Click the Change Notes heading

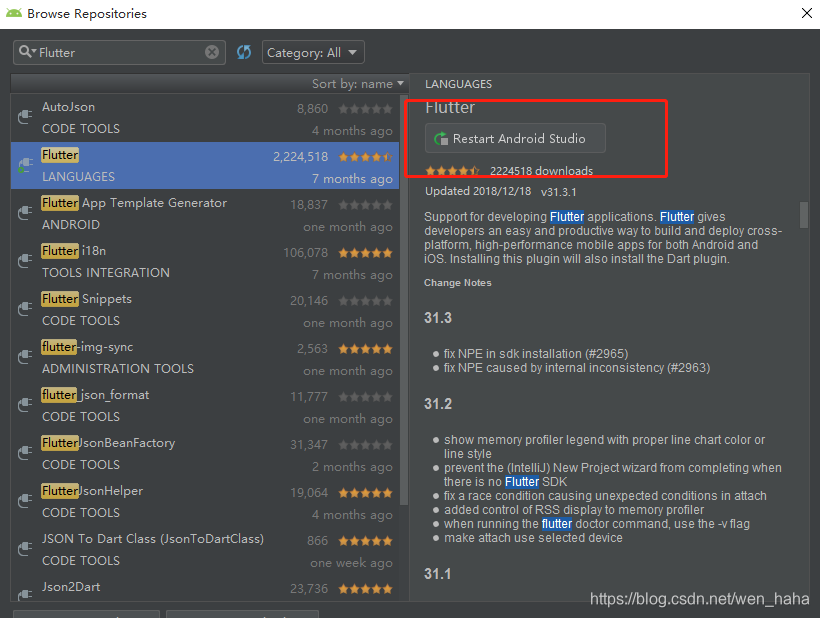click(x=458, y=282)
